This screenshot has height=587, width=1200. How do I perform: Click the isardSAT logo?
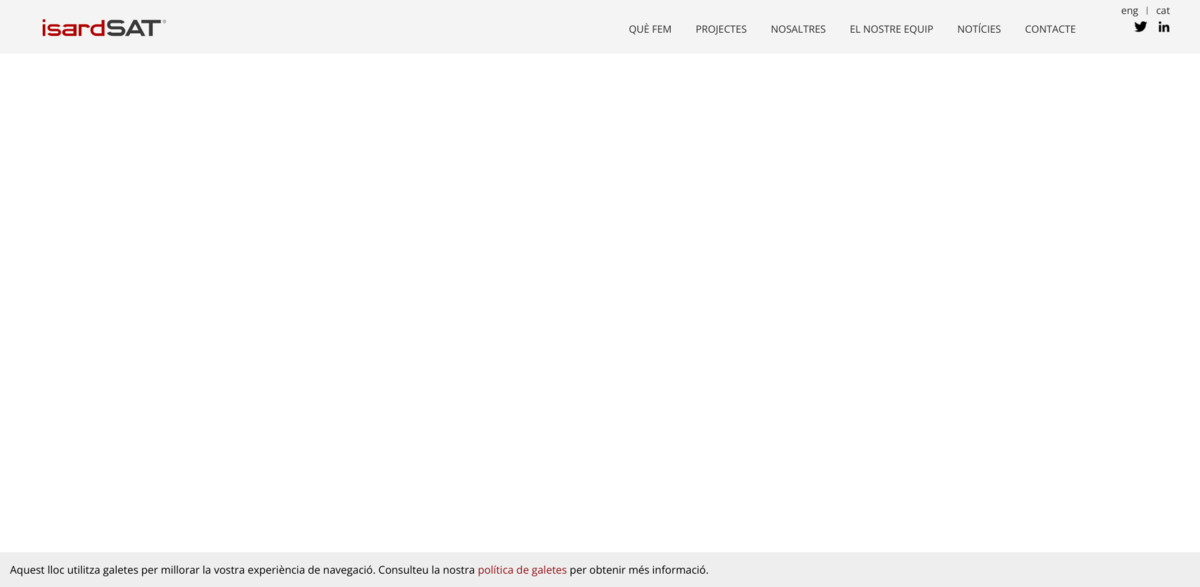102,28
